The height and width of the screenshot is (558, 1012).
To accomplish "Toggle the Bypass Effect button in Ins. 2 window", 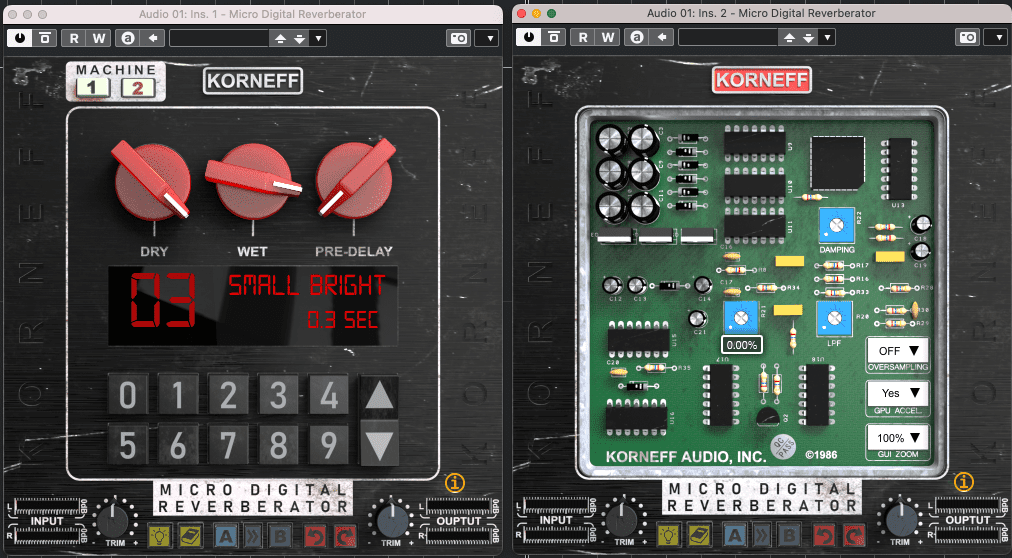I will tap(554, 38).
